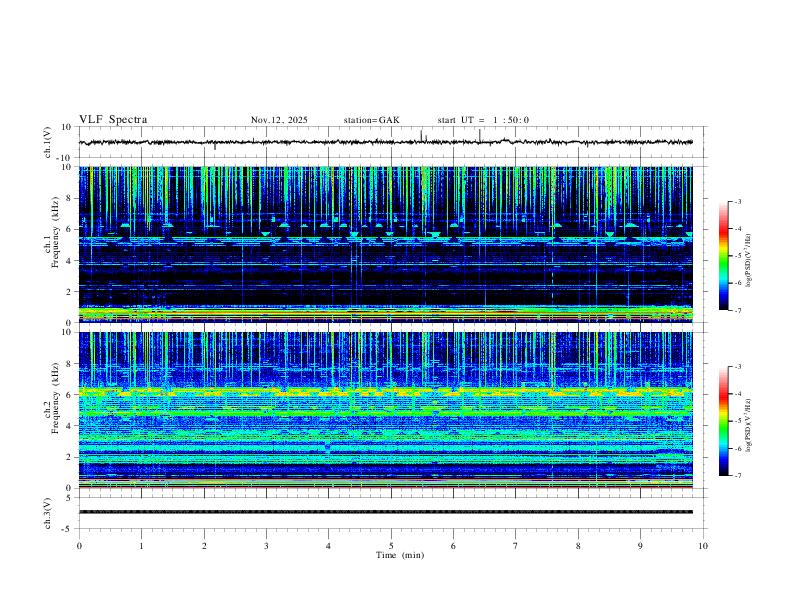Click the ch.1 waveform trace panel
The image size is (792, 612).
tap(392, 142)
